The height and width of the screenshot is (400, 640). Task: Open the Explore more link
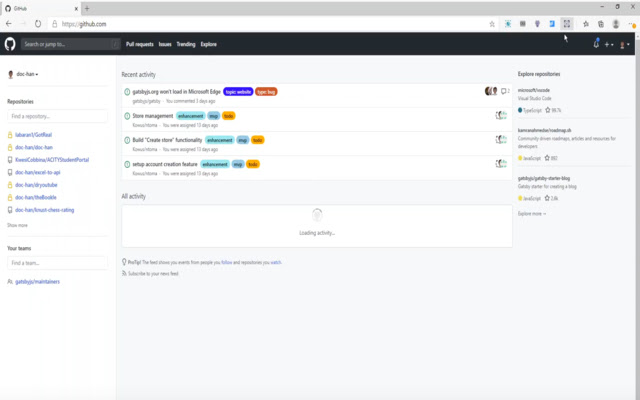(x=531, y=214)
